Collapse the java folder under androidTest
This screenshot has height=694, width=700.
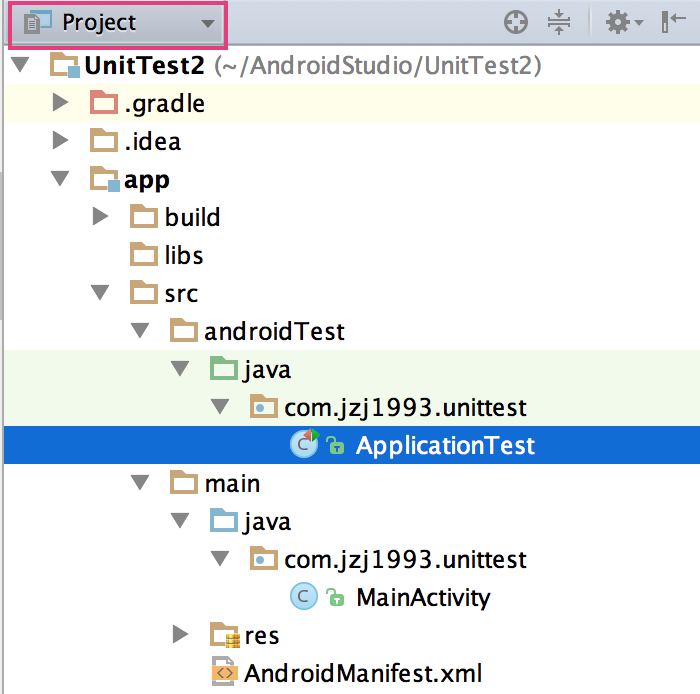click(180, 369)
